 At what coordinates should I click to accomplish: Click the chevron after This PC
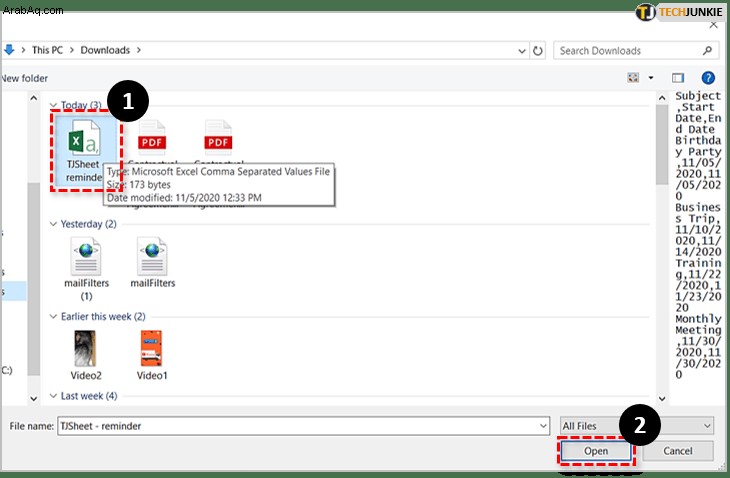(x=72, y=50)
